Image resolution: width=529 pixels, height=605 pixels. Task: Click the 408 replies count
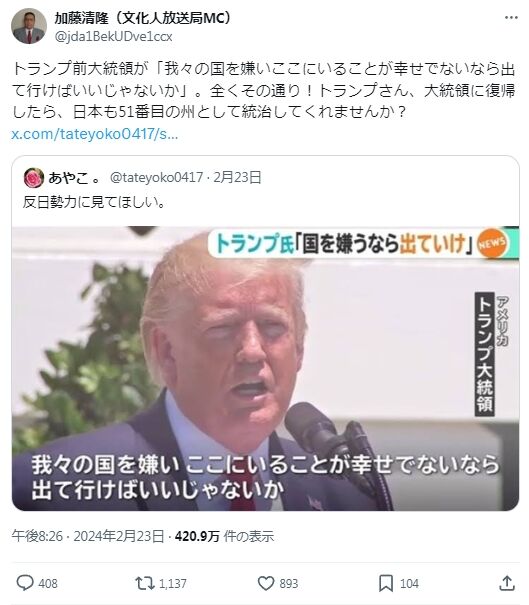(48, 583)
